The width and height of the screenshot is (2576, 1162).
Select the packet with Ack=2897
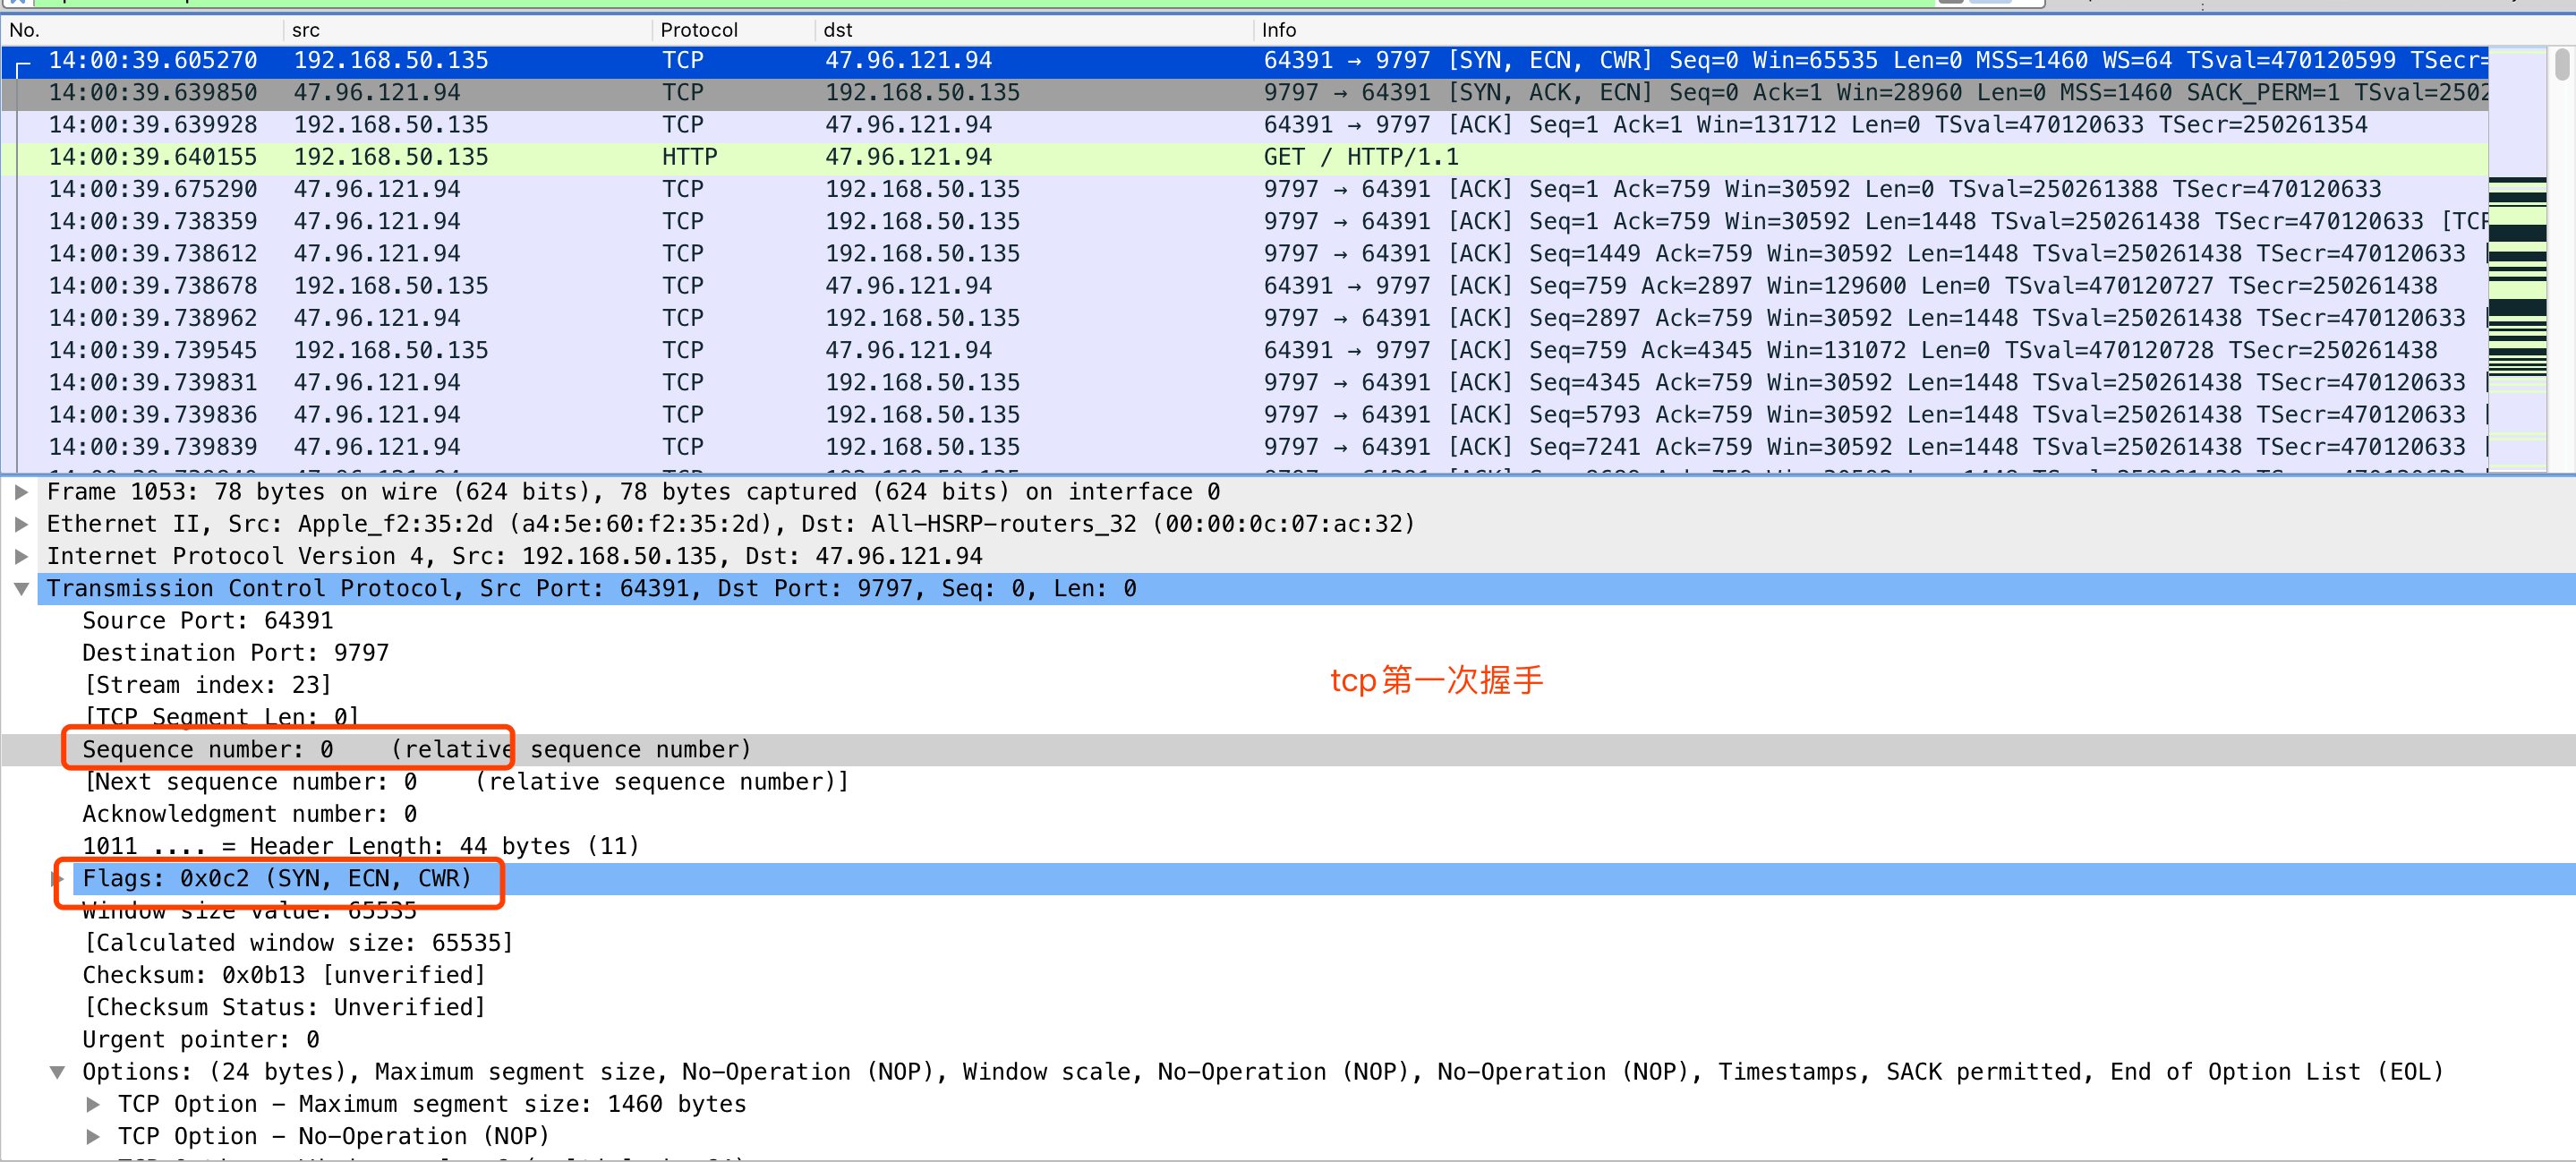point(1244,286)
